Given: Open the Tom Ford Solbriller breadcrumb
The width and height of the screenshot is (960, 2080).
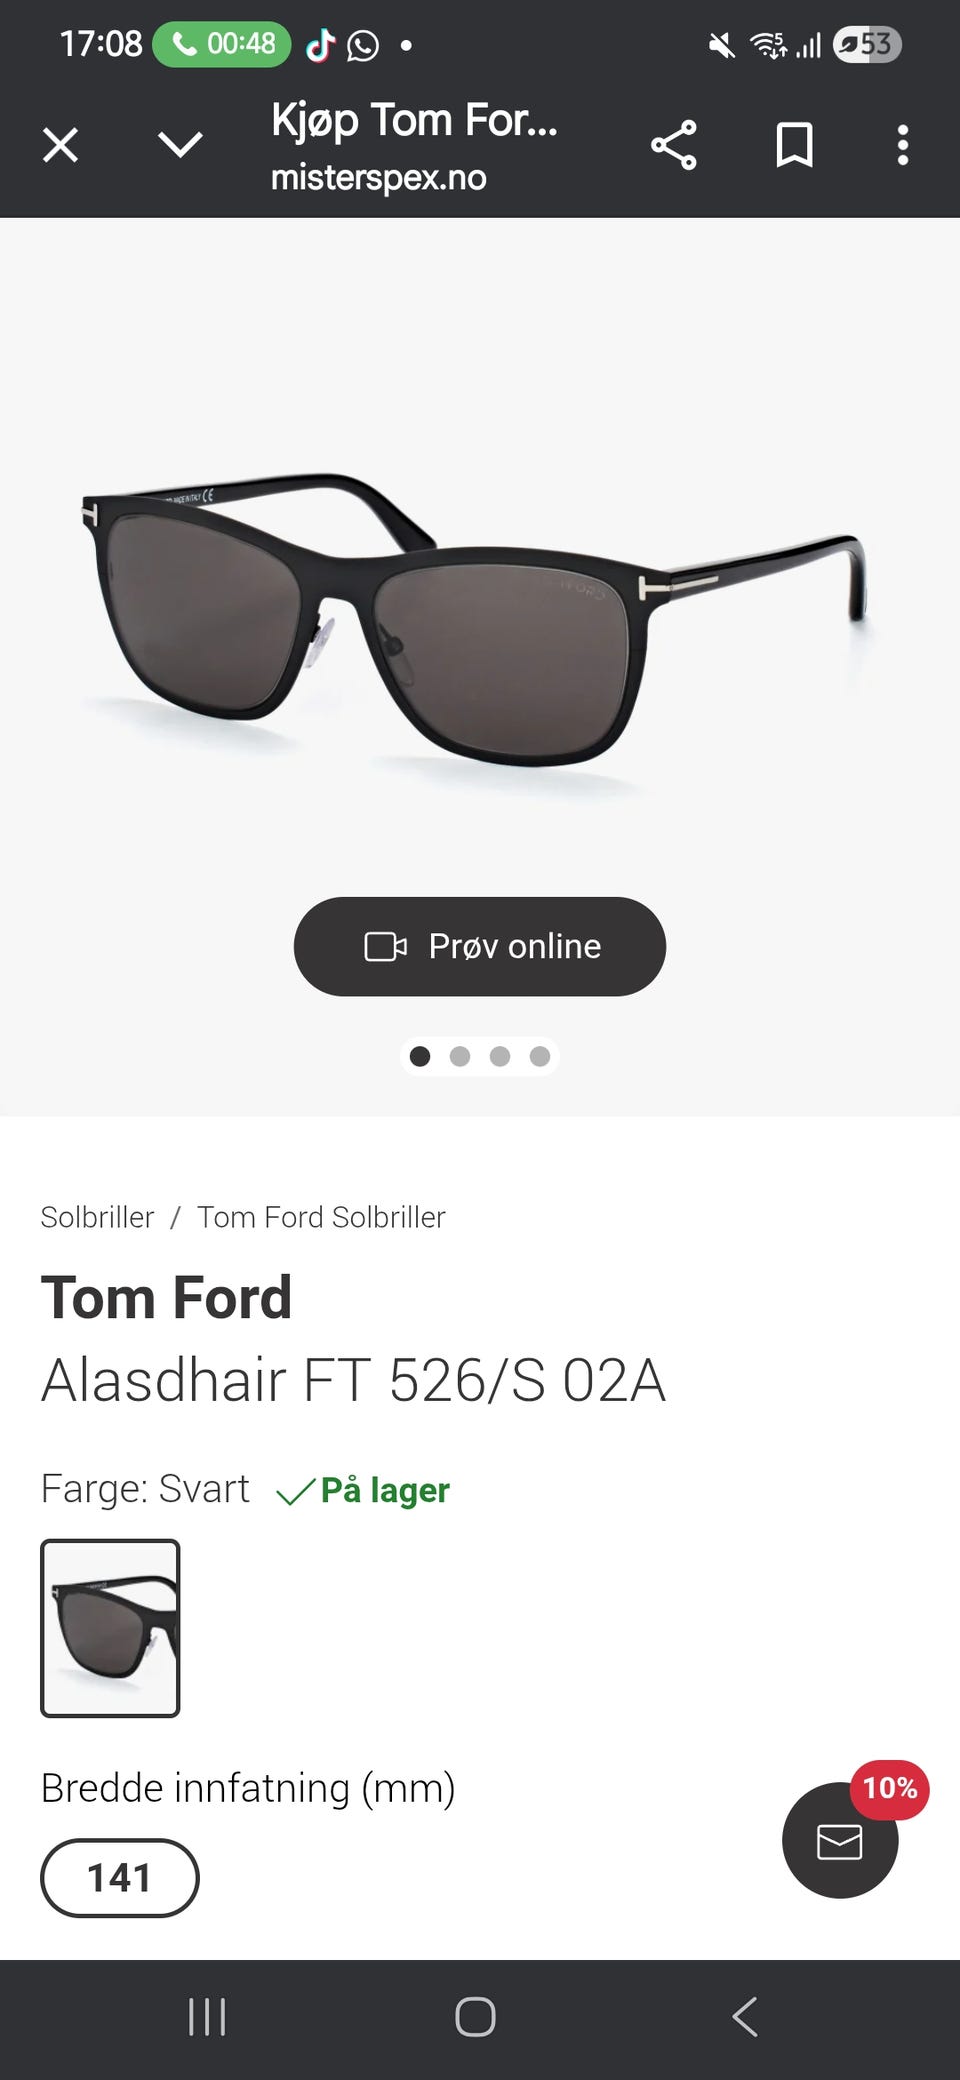Looking at the screenshot, I should [321, 1217].
